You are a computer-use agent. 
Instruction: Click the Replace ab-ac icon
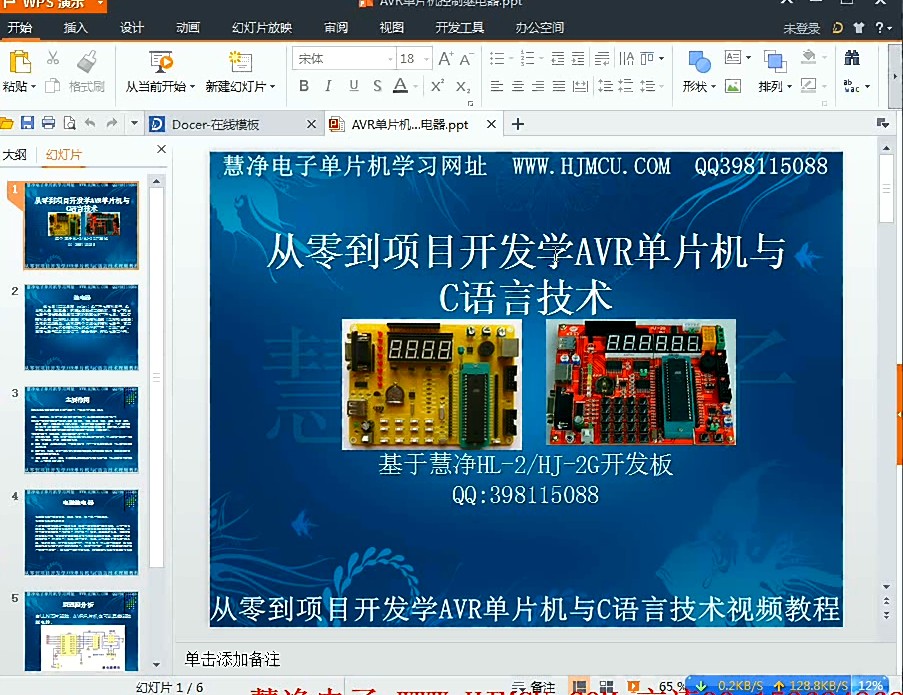tap(851, 86)
